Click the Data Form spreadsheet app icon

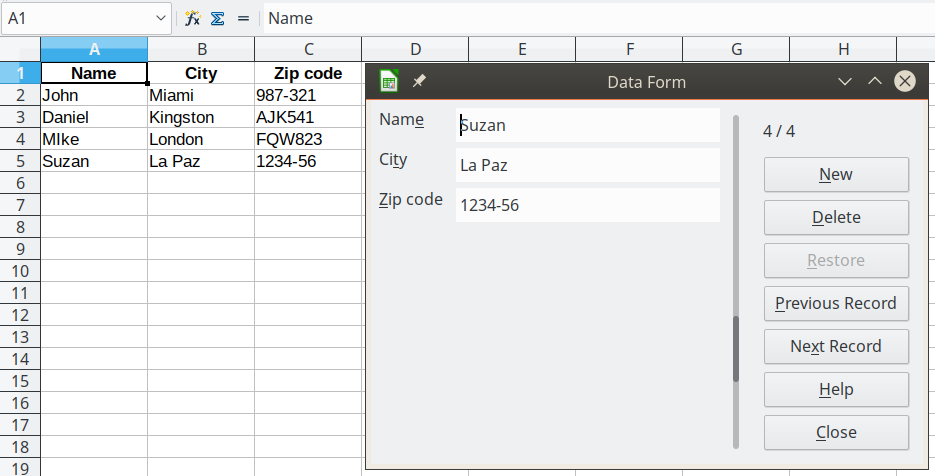390,82
